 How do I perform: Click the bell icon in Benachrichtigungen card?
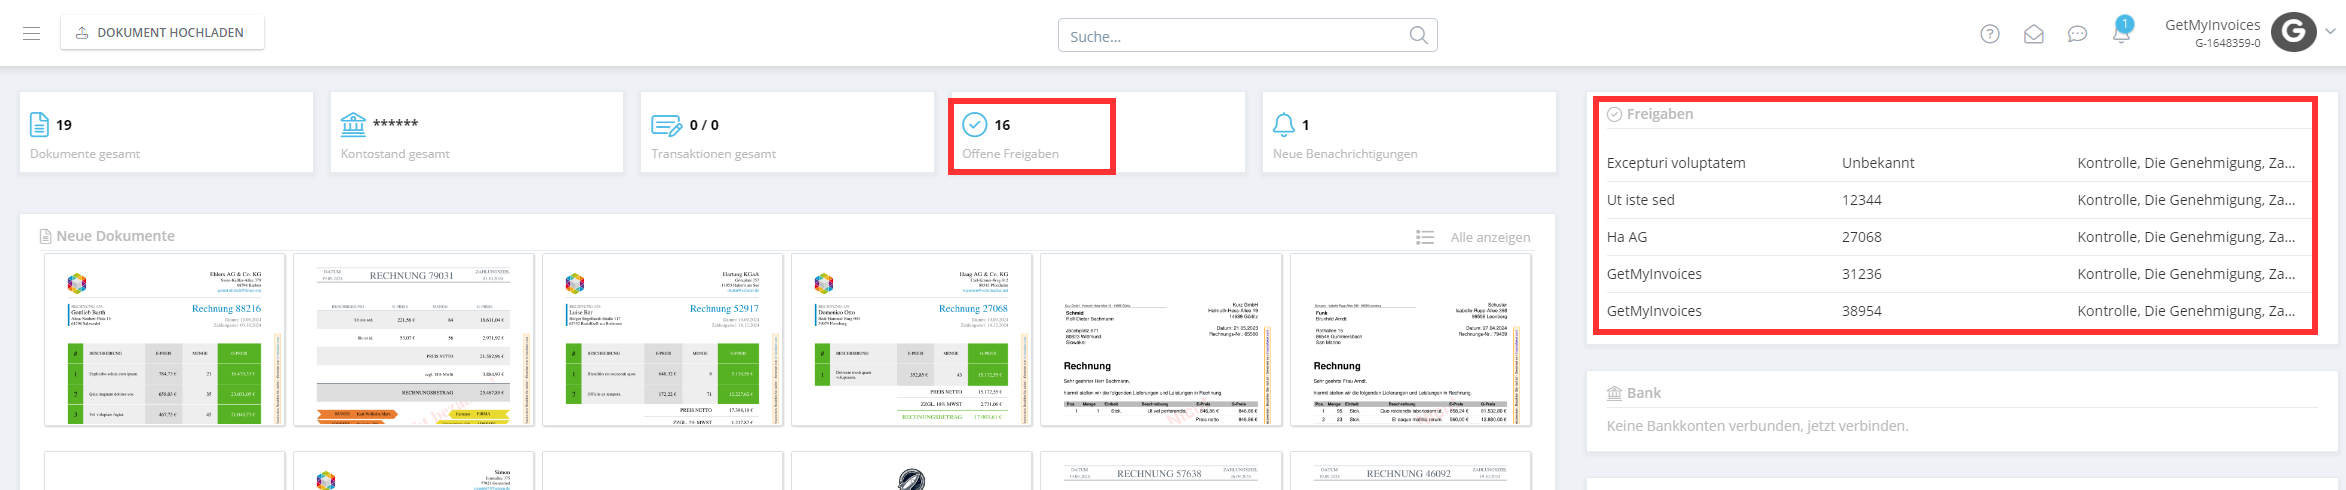[1284, 124]
